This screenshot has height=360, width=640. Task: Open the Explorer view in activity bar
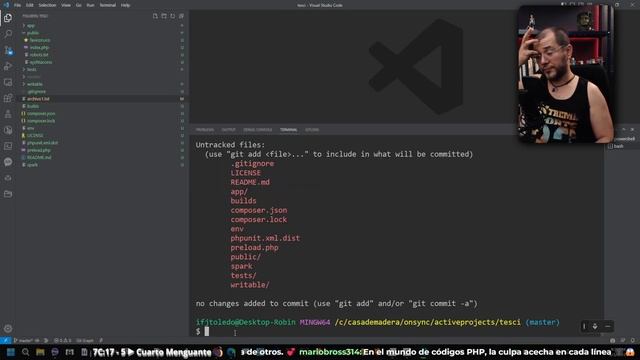(8, 18)
